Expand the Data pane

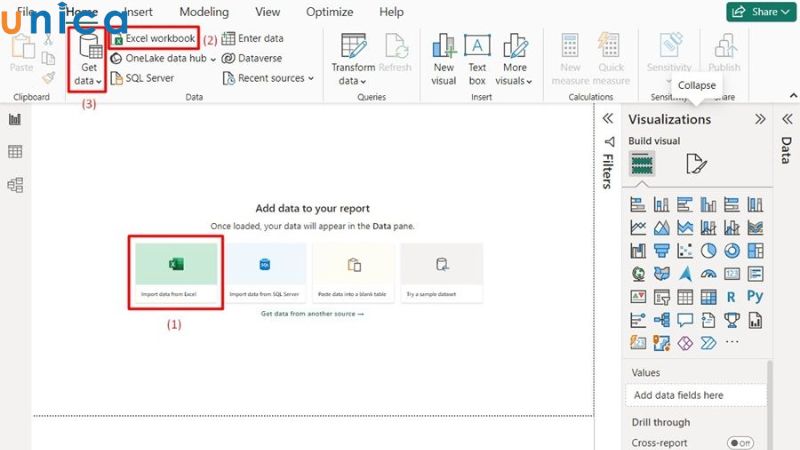(x=787, y=119)
